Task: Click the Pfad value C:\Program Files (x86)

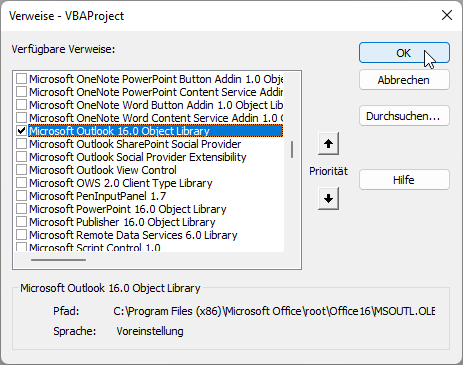Action: pyautogui.click(x=274, y=311)
